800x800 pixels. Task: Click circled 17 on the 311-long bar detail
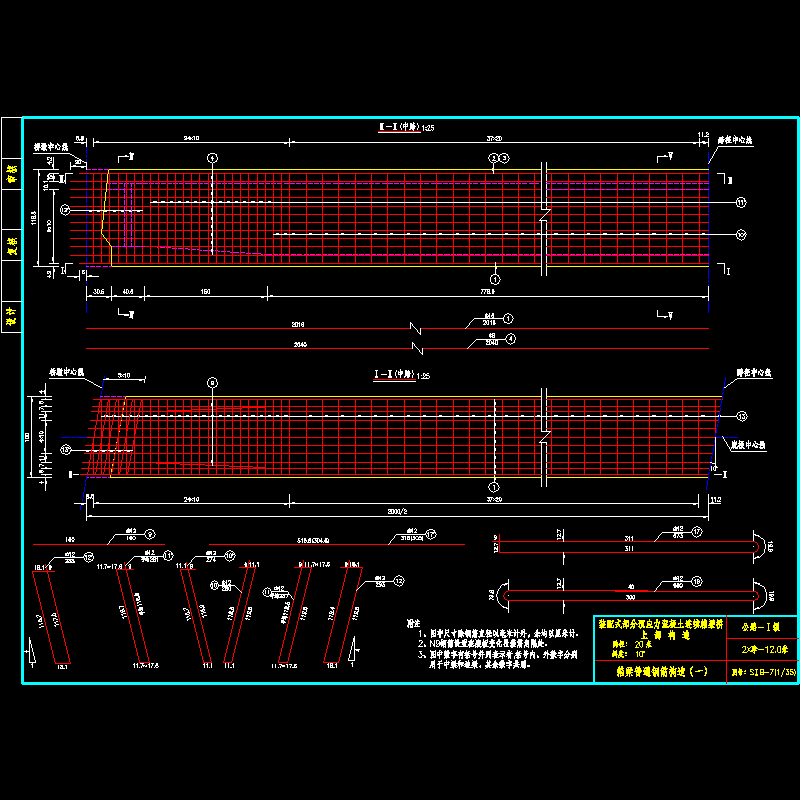point(697,532)
